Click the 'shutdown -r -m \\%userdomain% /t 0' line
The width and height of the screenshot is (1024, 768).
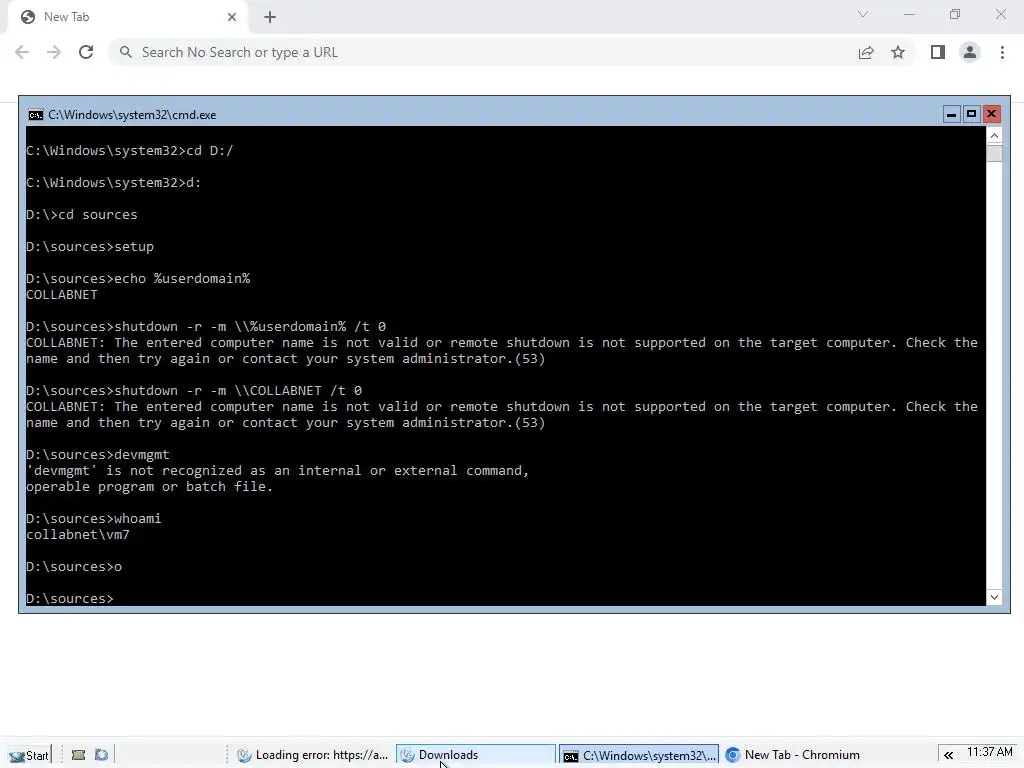[x=206, y=327]
